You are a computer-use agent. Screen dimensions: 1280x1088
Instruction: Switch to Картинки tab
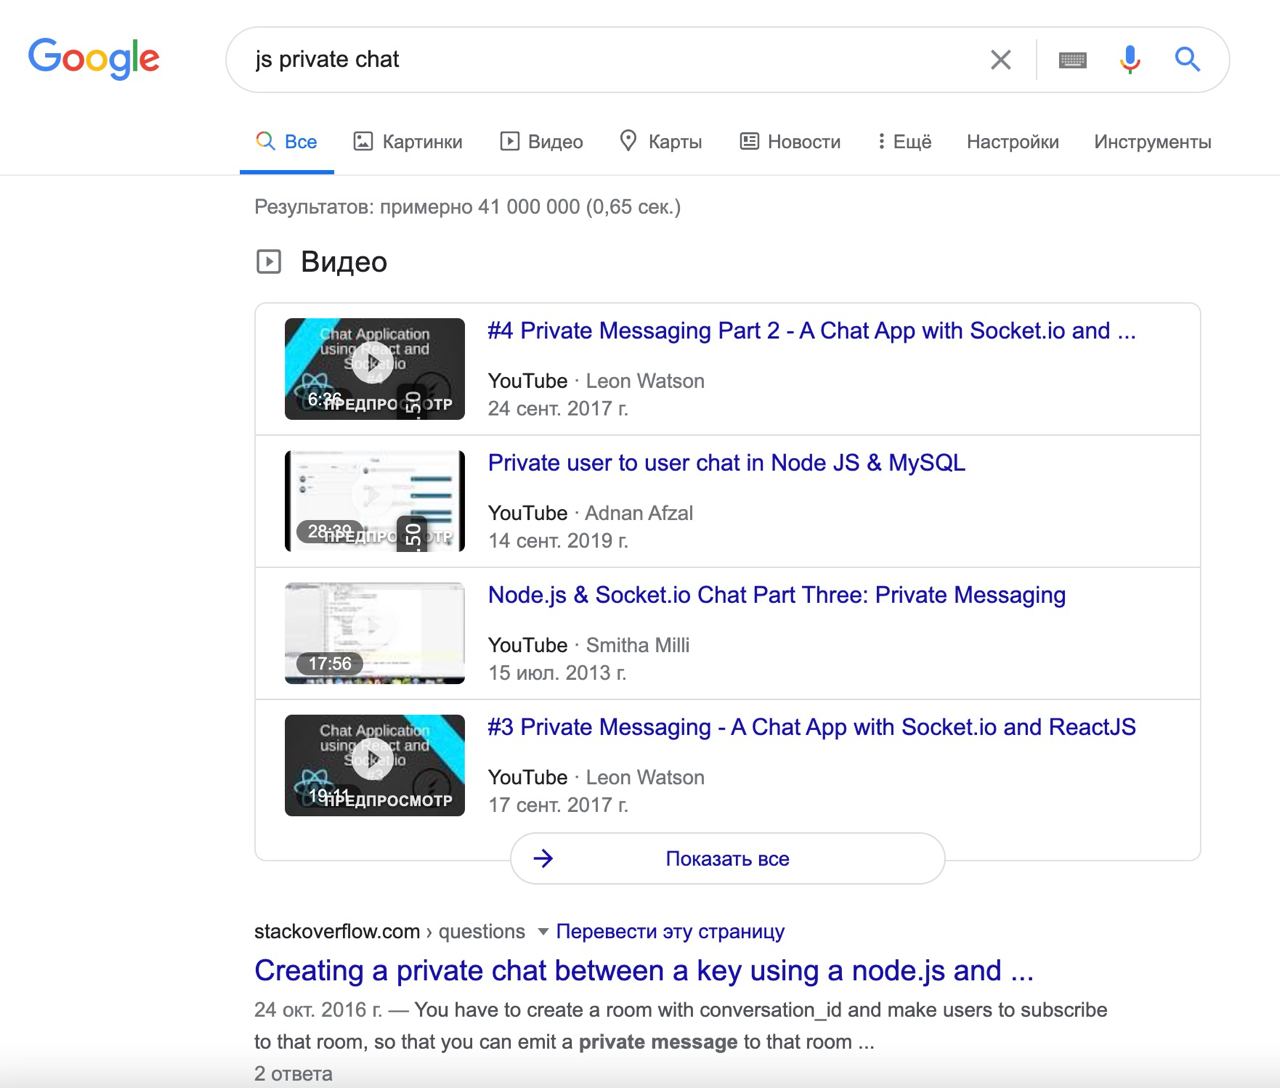408,142
